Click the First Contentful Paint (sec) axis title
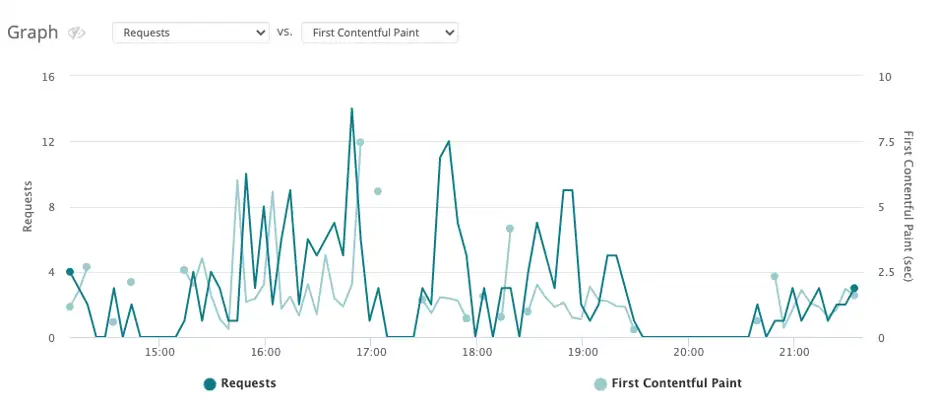 [x=908, y=206]
